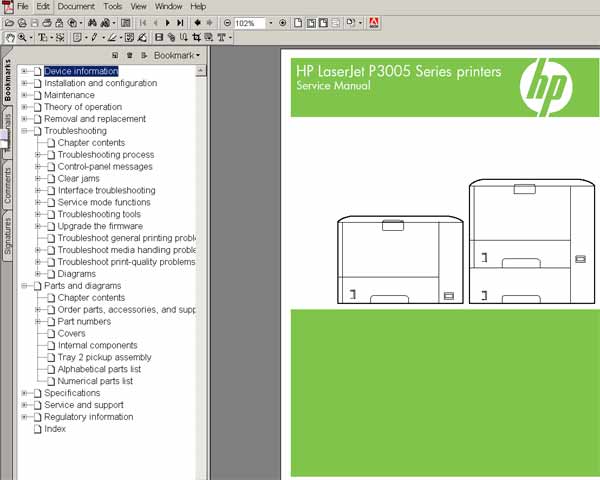Expand the Device information bookmark
Image resolution: width=600 pixels, height=480 pixels.
tap(24, 71)
